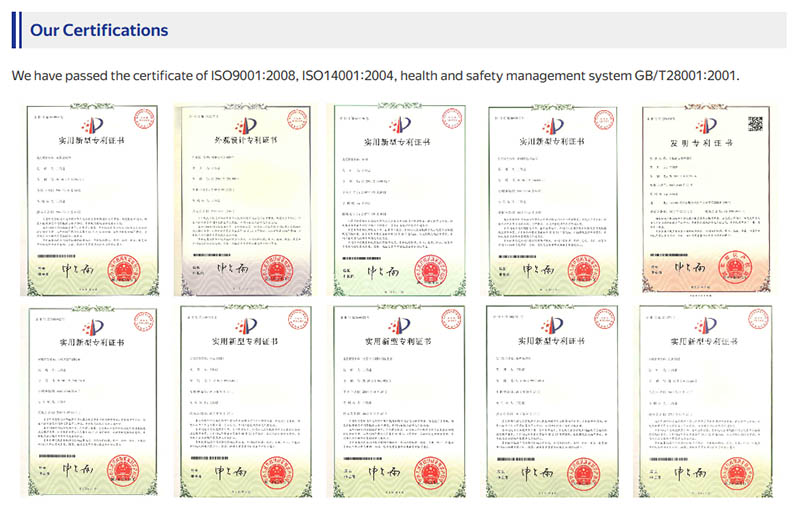Click the patent office logo on the design patent certificate
The image size is (800, 515).
click(246, 126)
